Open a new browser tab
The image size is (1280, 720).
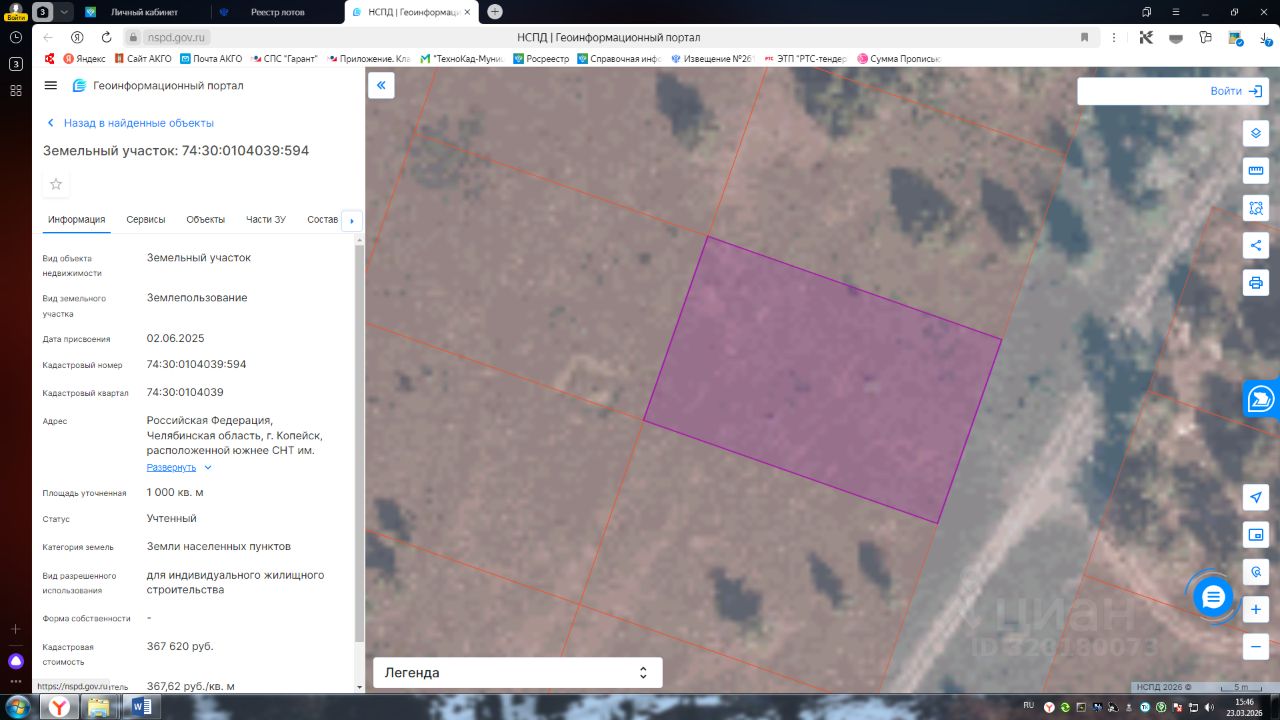tap(495, 12)
